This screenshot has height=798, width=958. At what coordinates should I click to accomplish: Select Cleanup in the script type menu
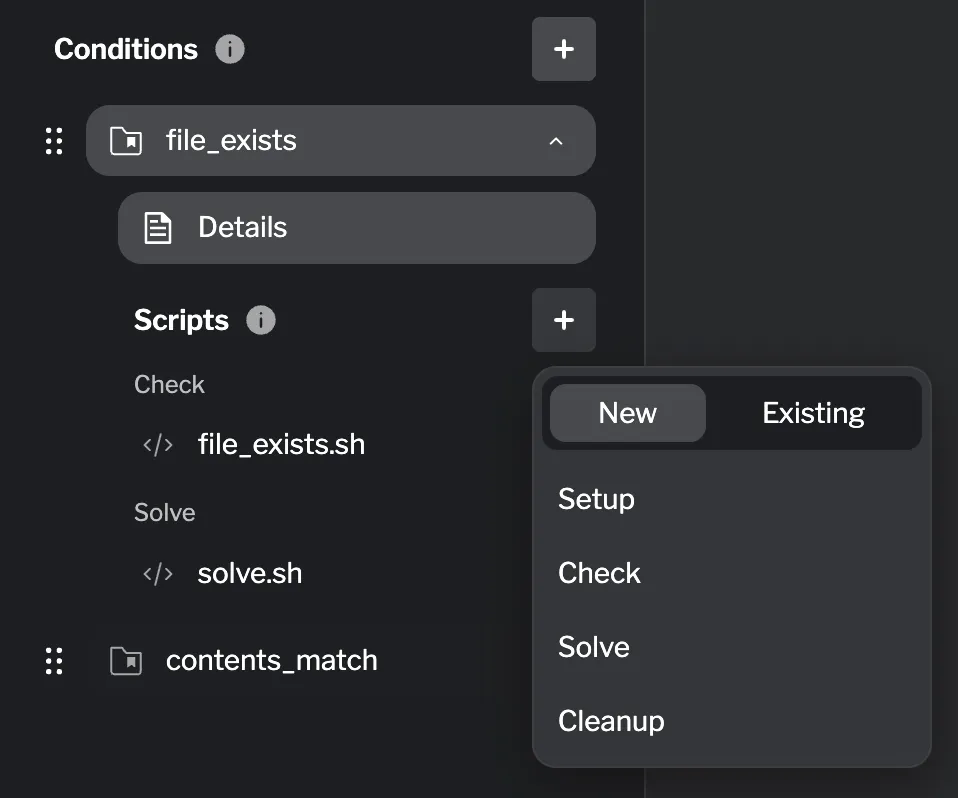[611, 720]
